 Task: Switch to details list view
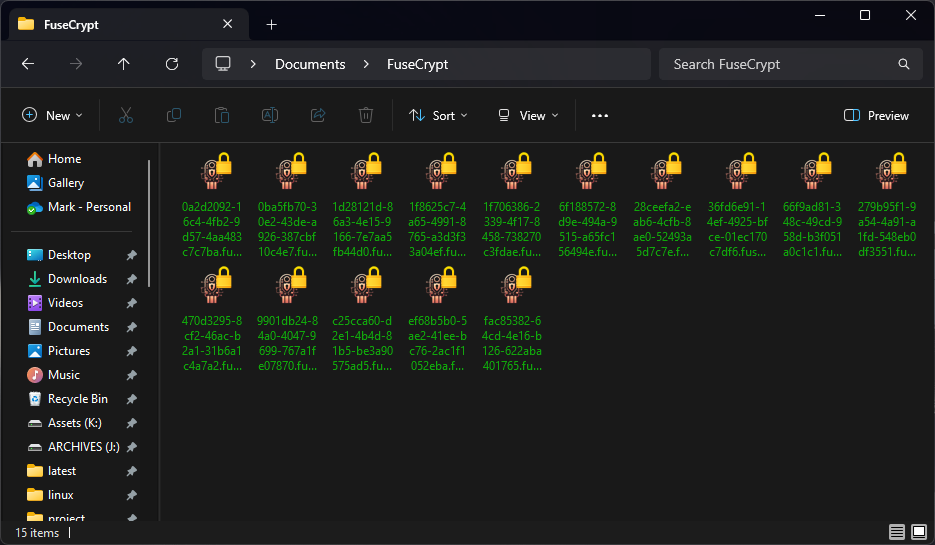click(x=897, y=532)
